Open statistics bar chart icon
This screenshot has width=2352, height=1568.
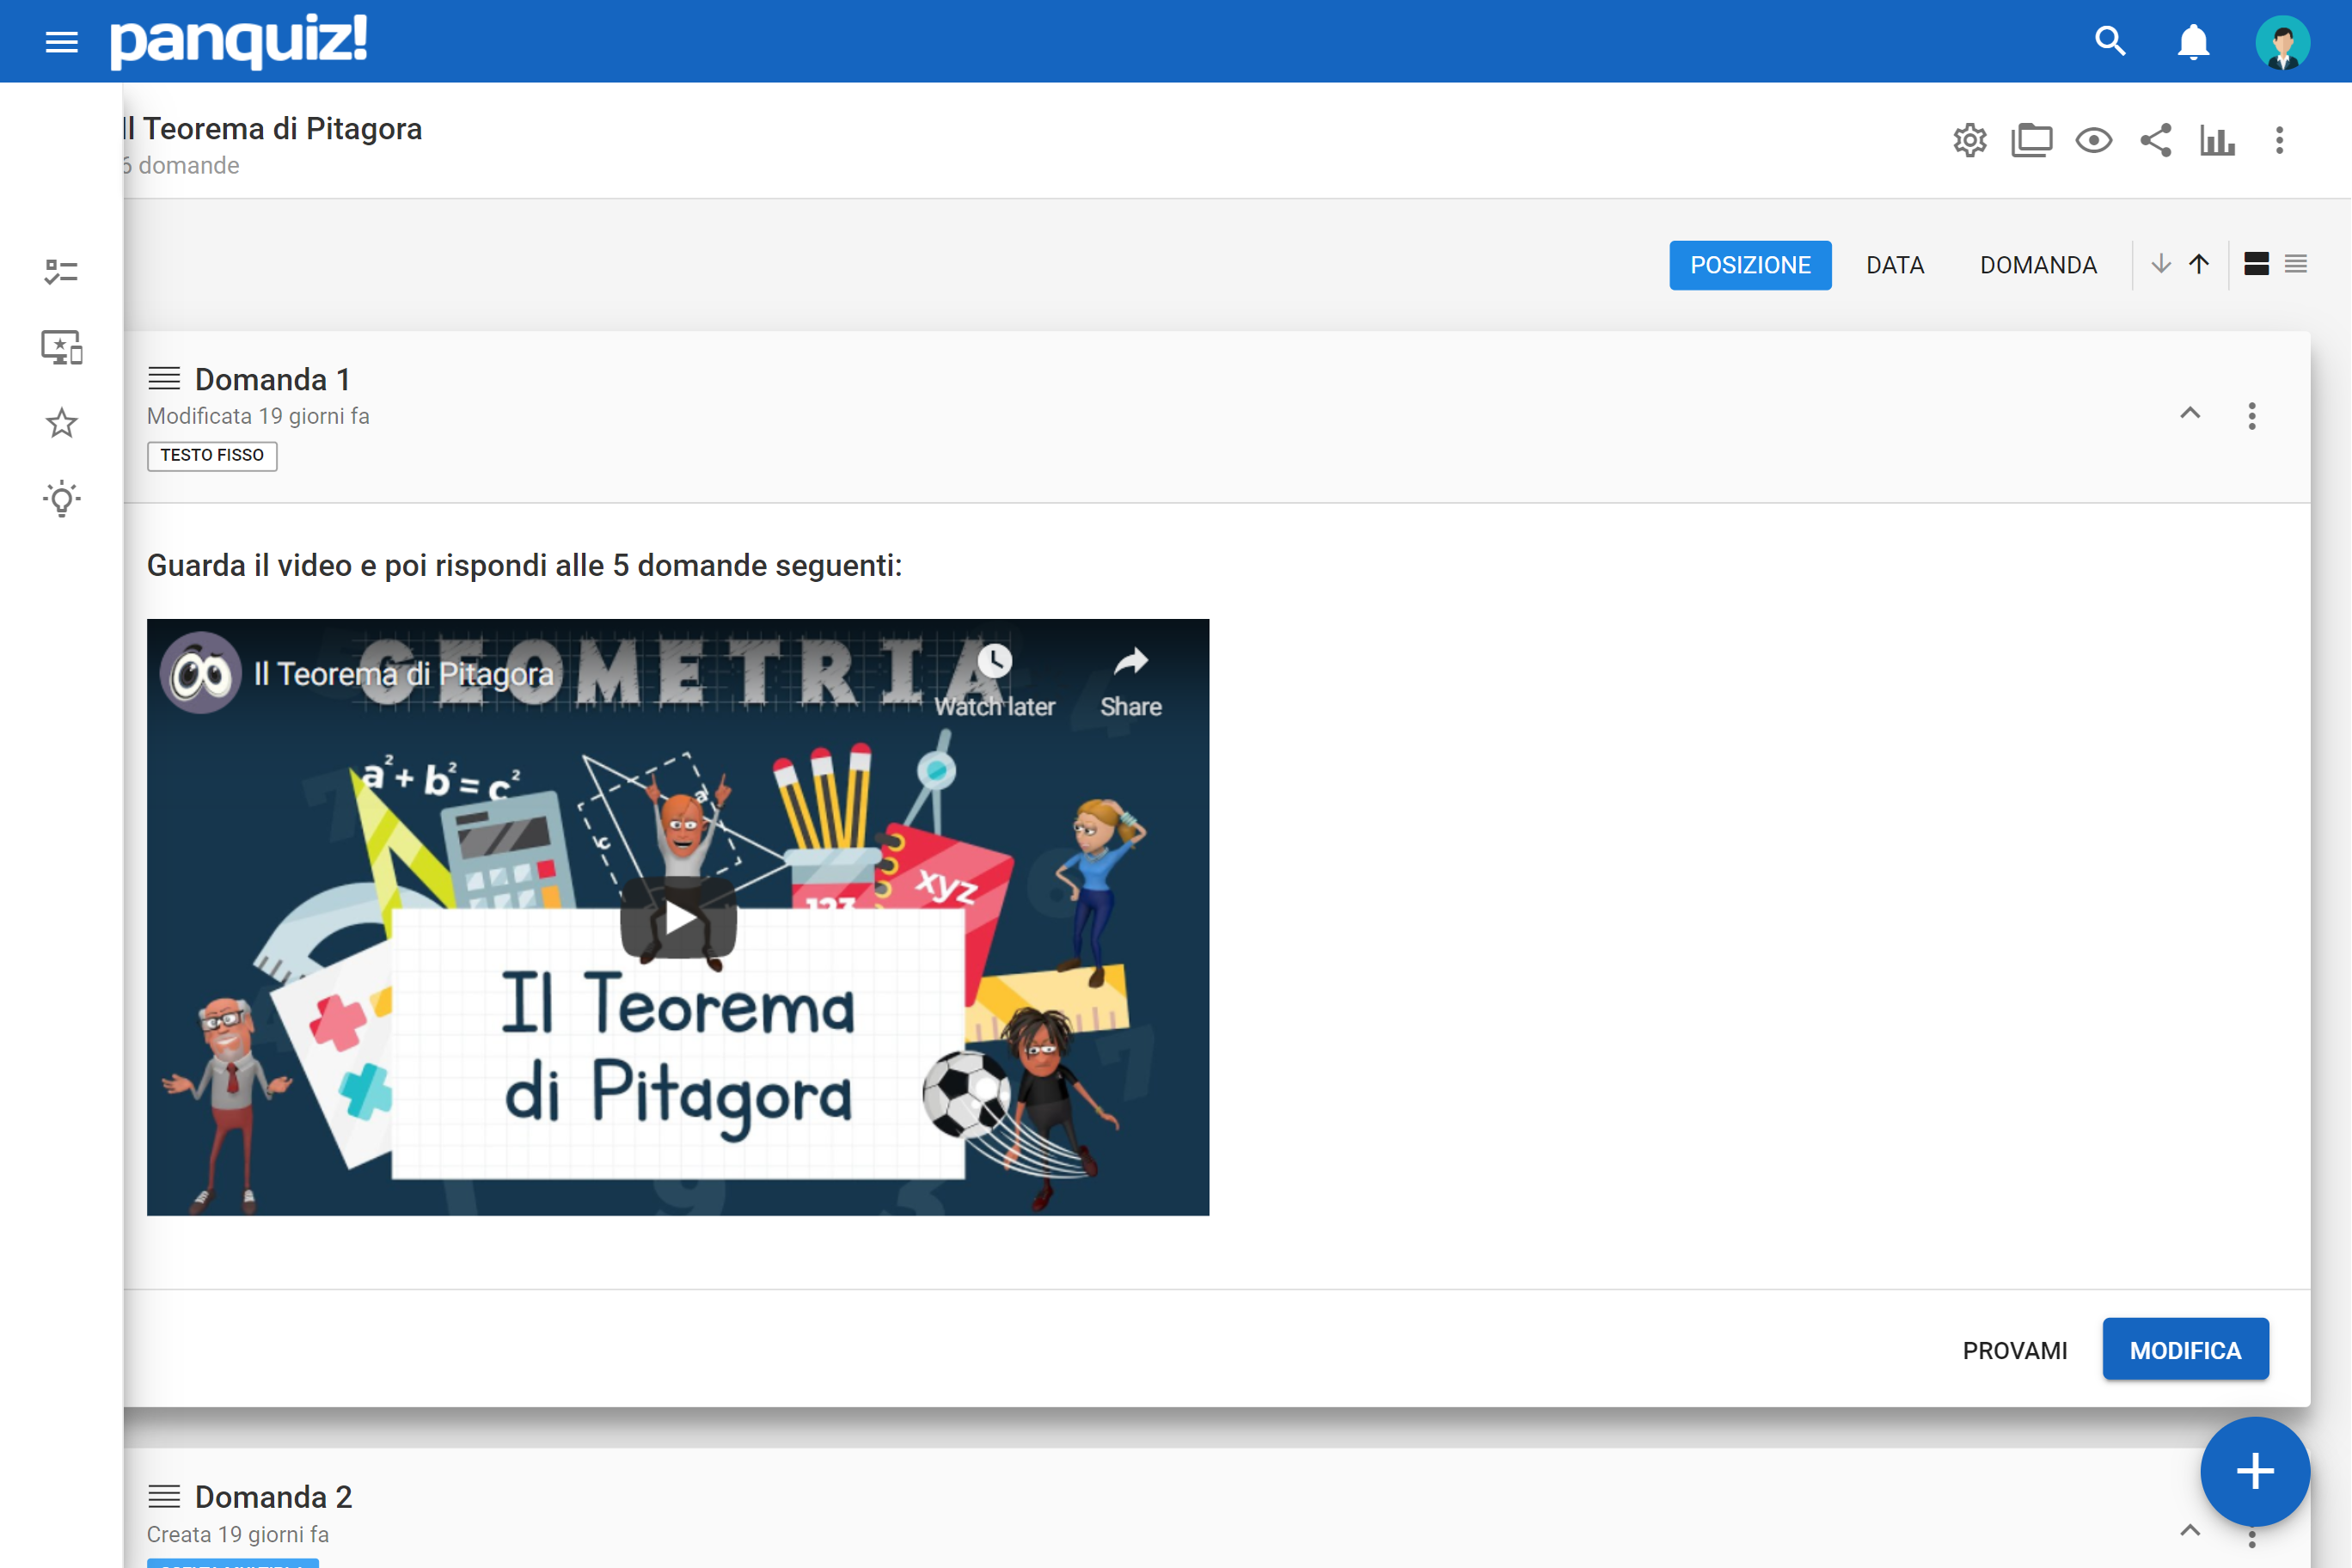point(2217,141)
